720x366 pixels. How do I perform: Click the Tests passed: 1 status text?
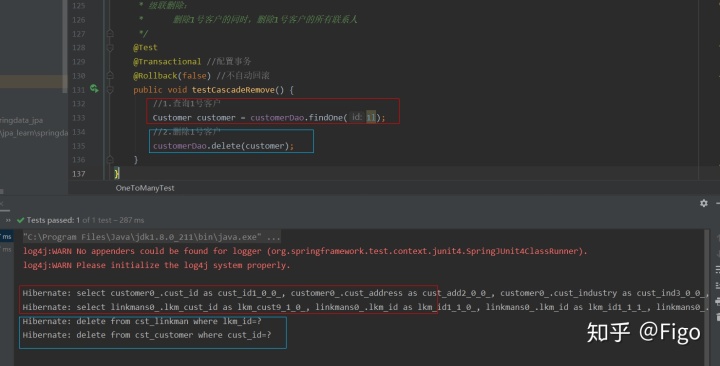[53, 220]
